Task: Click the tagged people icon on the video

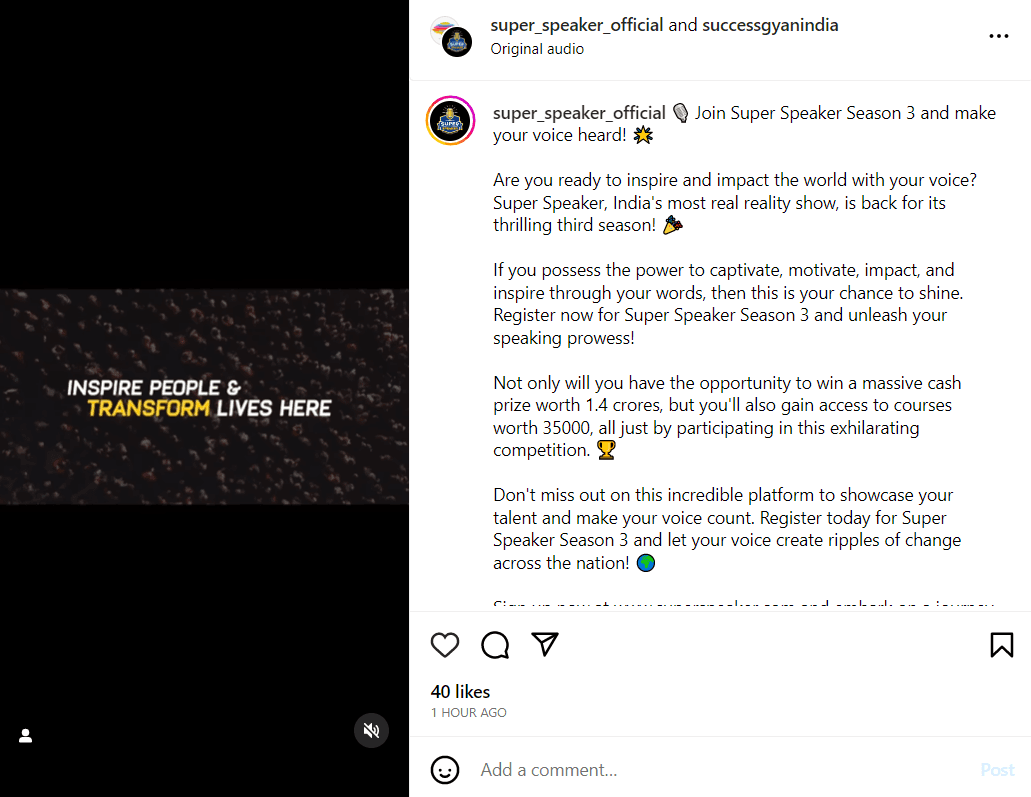Action: 25,735
